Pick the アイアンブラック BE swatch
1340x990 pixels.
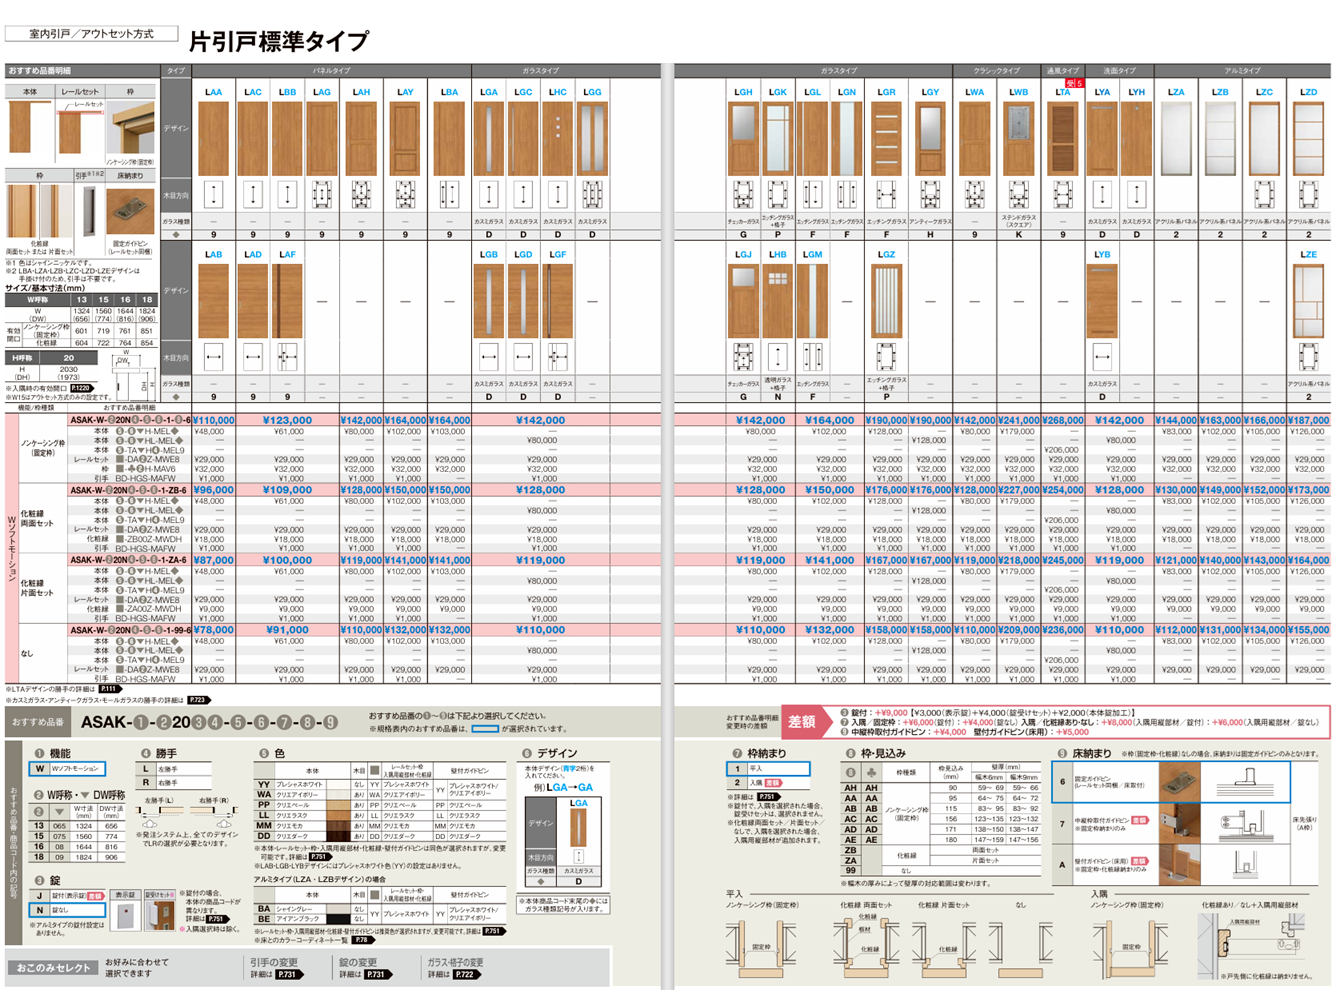(338, 918)
